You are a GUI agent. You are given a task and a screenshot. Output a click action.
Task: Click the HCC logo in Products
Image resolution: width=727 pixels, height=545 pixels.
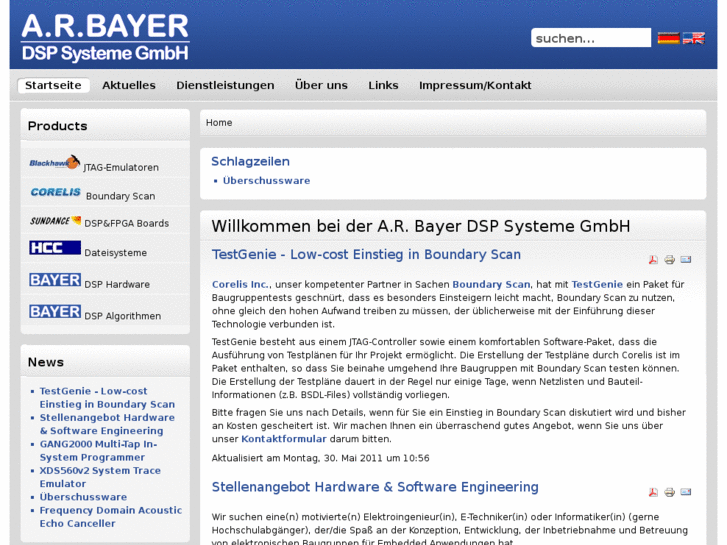(55, 248)
